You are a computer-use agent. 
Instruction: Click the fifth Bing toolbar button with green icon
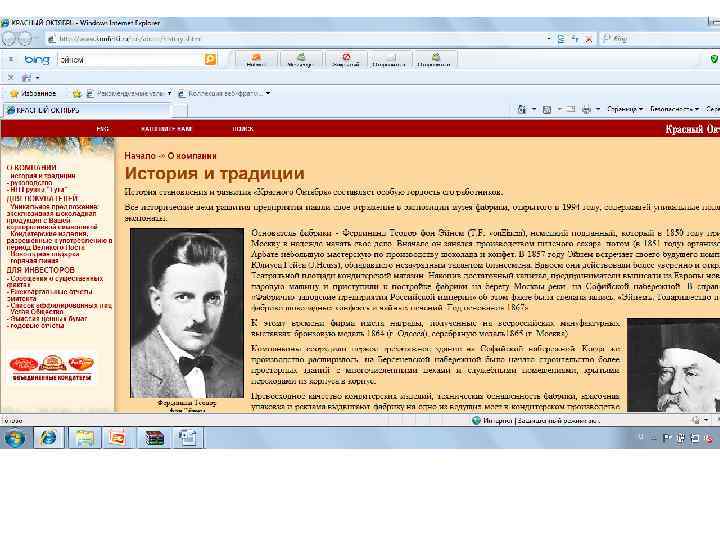pos(434,60)
